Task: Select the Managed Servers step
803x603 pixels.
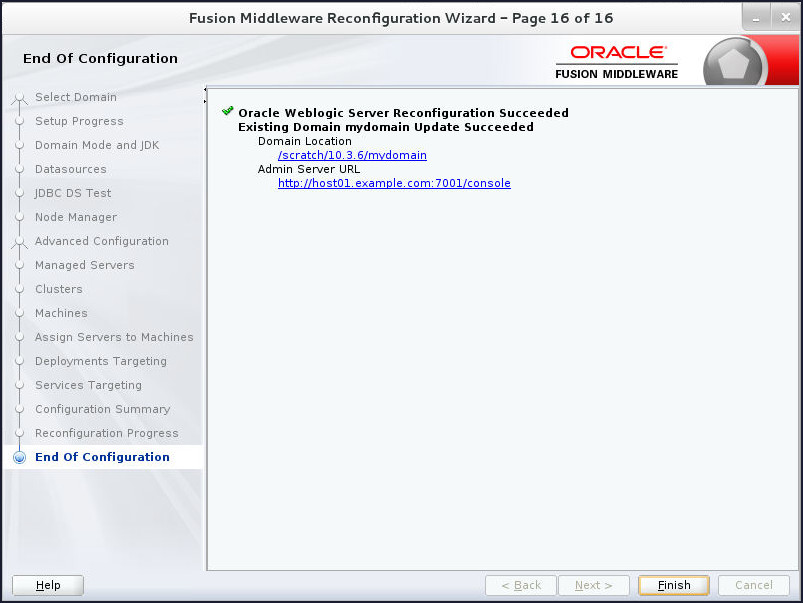Action: [x=84, y=265]
